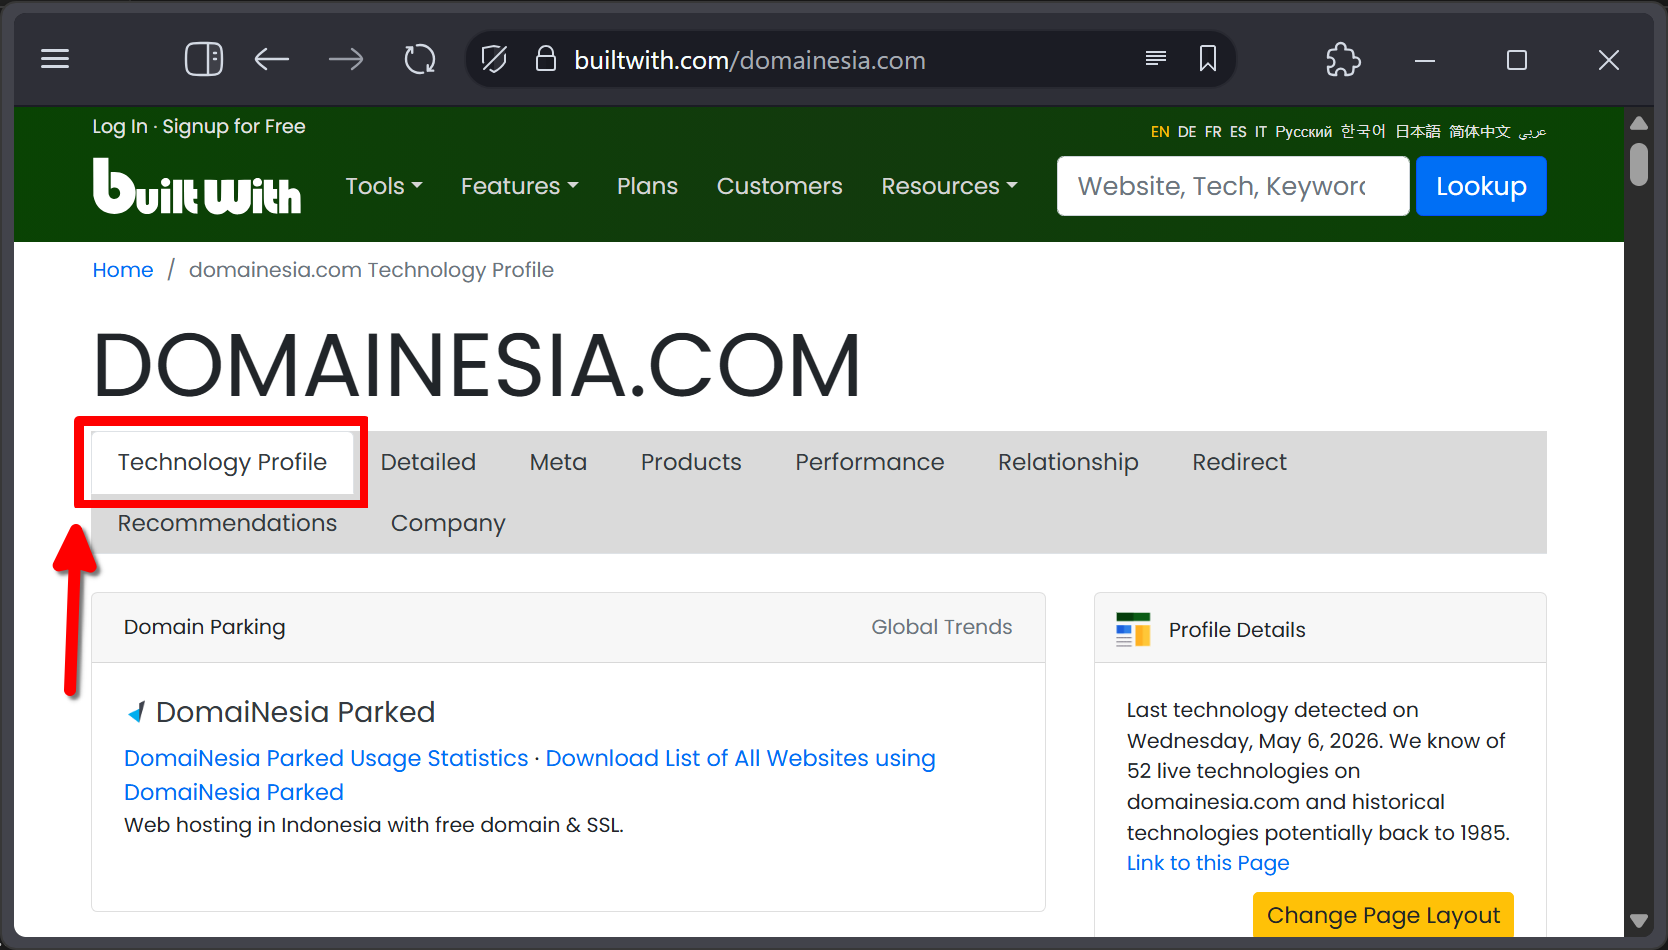Go forward with the forward arrow
This screenshot has height=950, width=1668.
[x=346, y=60]
